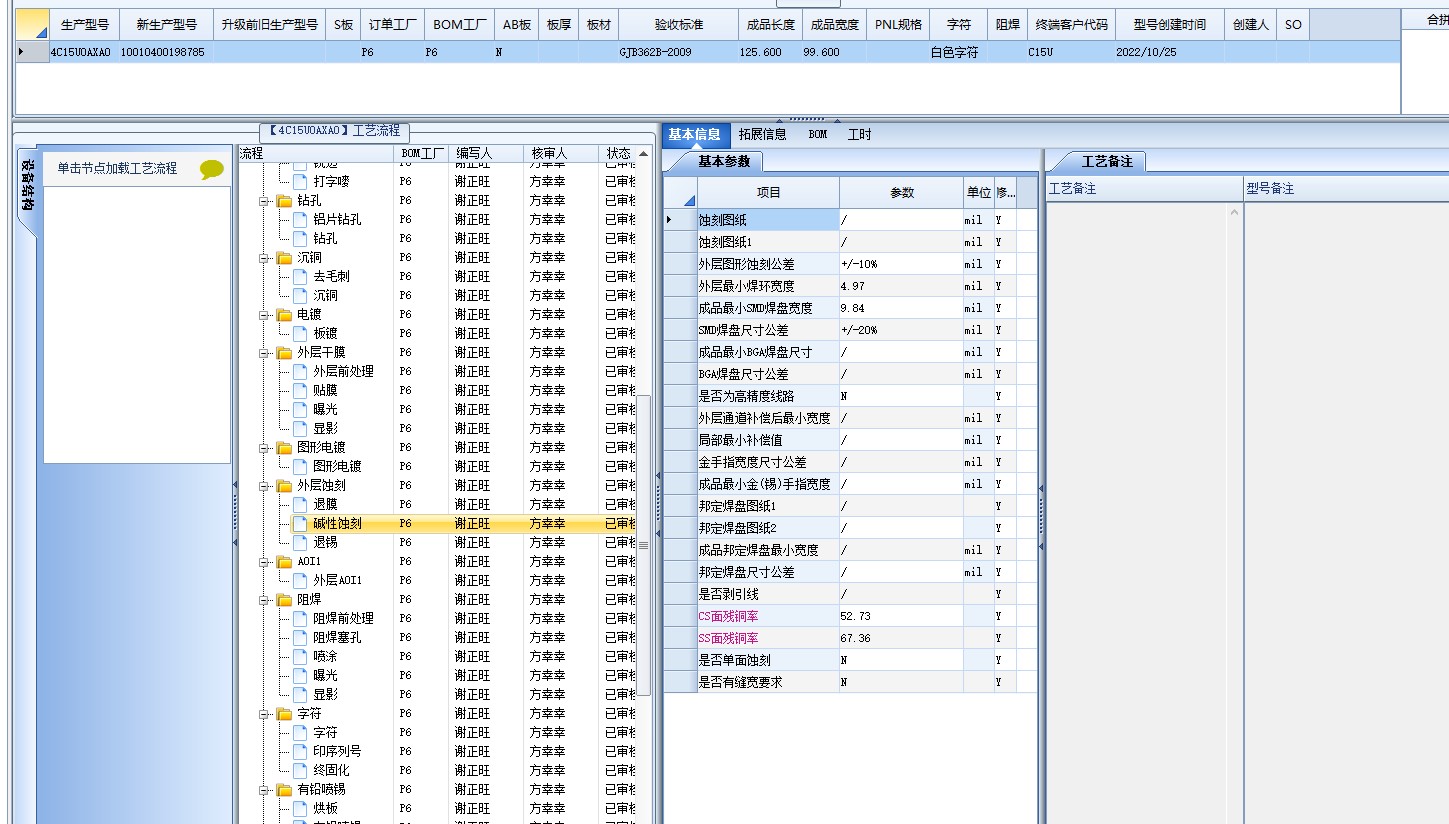Image resolution: width=1449 pixels, height=824 pixels.
Task: Click the folder icon of AOI1 group
Action: pos(284,561)
